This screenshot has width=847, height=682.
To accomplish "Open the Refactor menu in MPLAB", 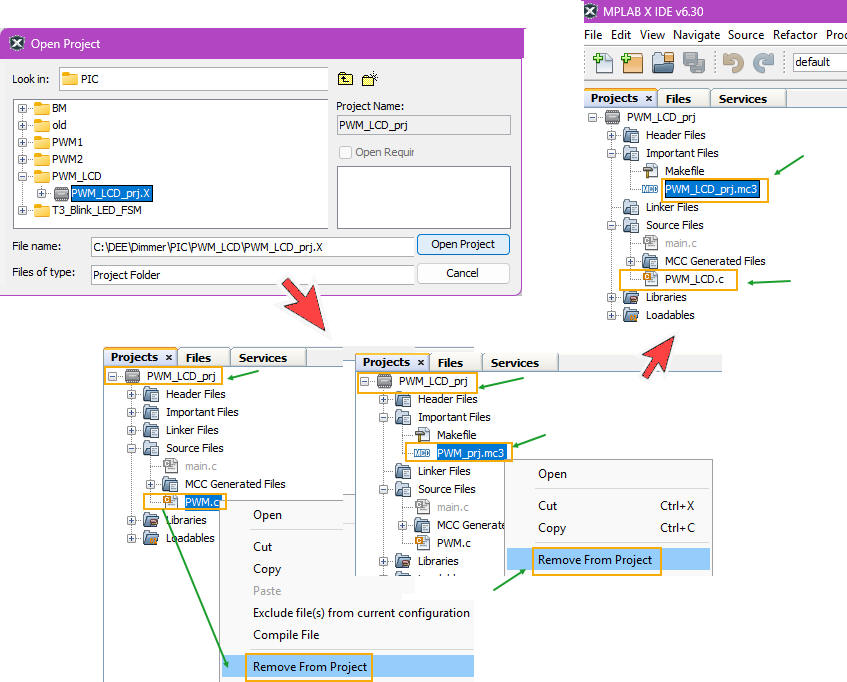I will click(x=795, y=34).
